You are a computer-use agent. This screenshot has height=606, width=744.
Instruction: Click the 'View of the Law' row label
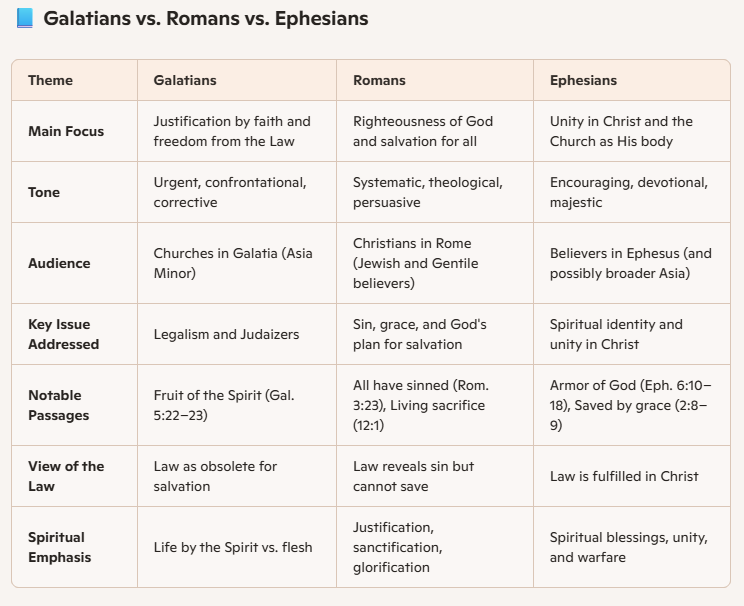pyautogui.click(x=66, y=476)
